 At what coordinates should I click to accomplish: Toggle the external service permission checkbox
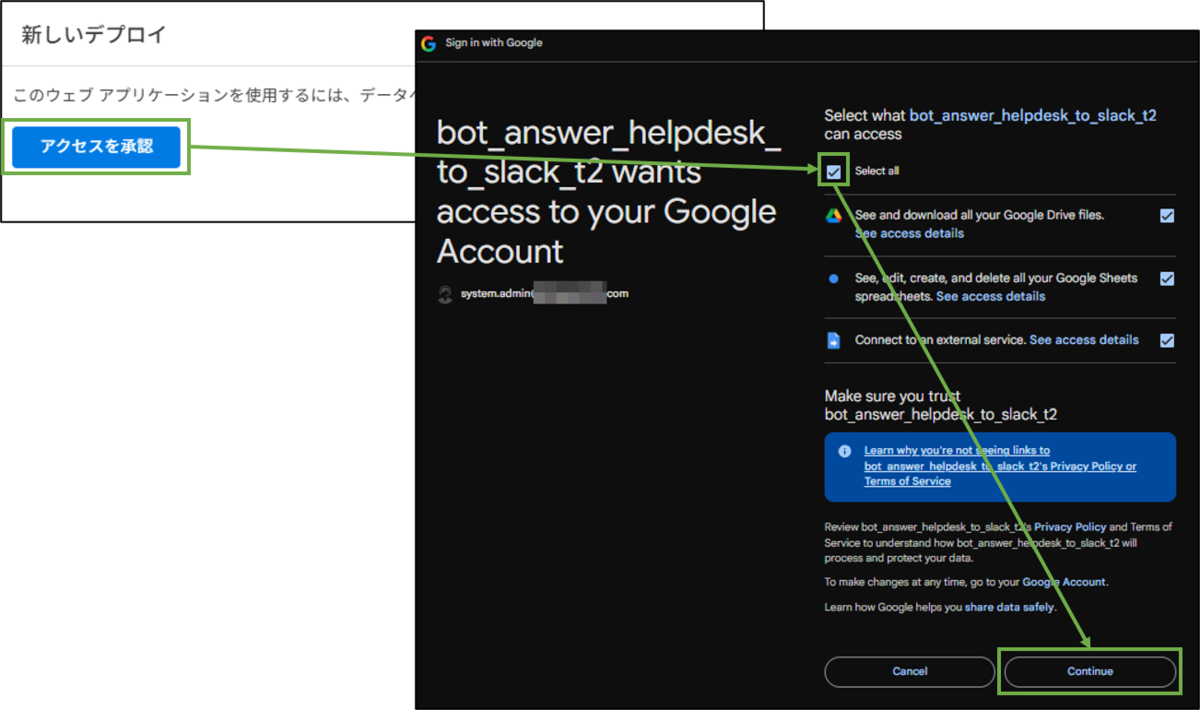[1167, 340]
